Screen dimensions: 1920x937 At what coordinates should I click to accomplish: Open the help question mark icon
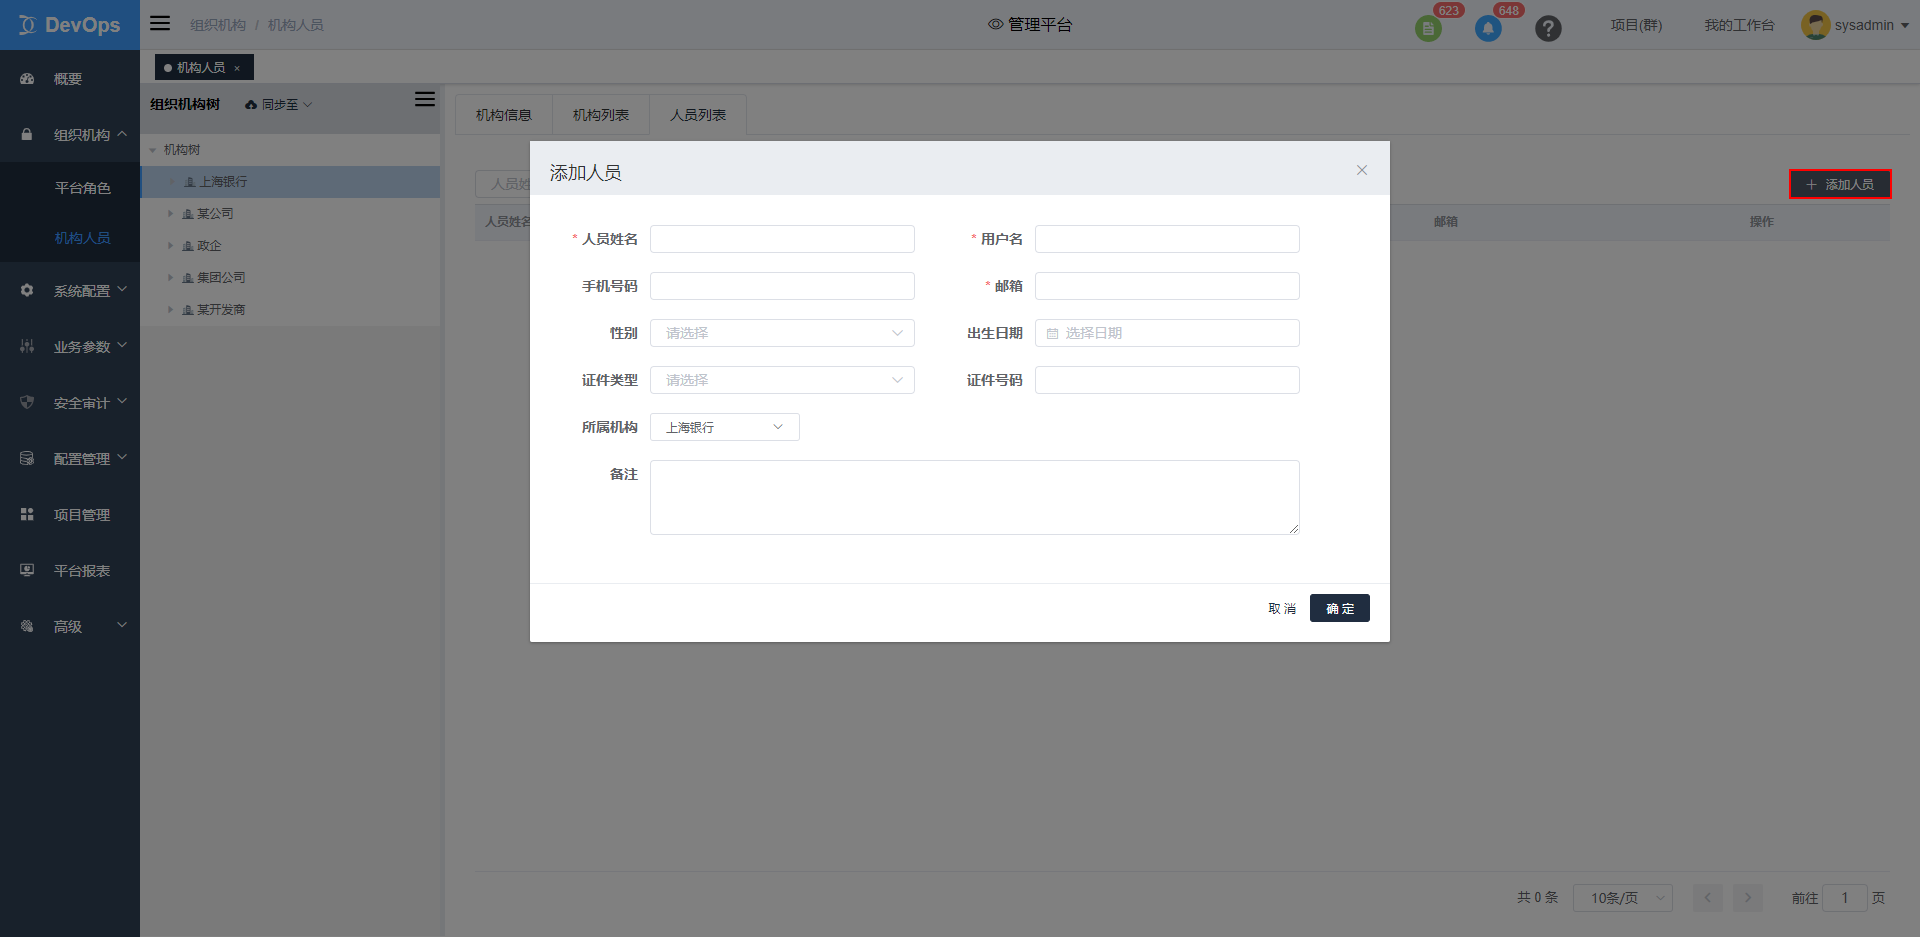(1548, 28)
